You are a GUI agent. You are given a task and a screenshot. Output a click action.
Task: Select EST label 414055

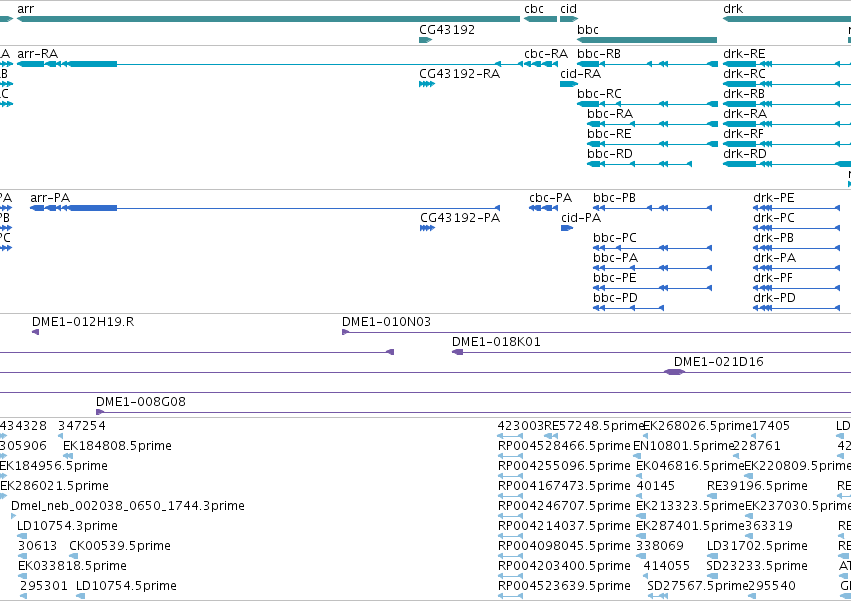point(667,566)
